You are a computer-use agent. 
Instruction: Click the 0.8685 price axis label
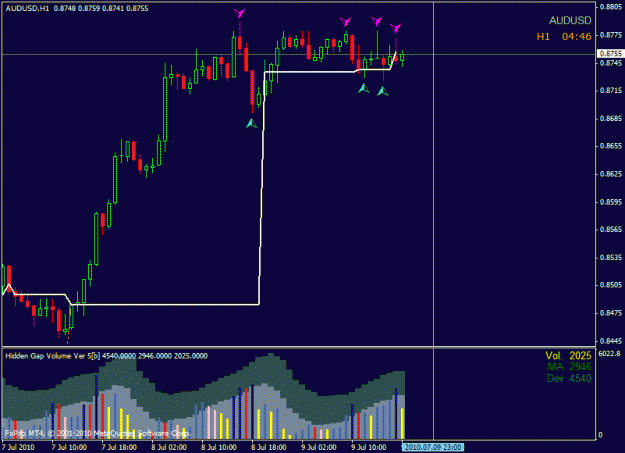[x=611, y=118]
